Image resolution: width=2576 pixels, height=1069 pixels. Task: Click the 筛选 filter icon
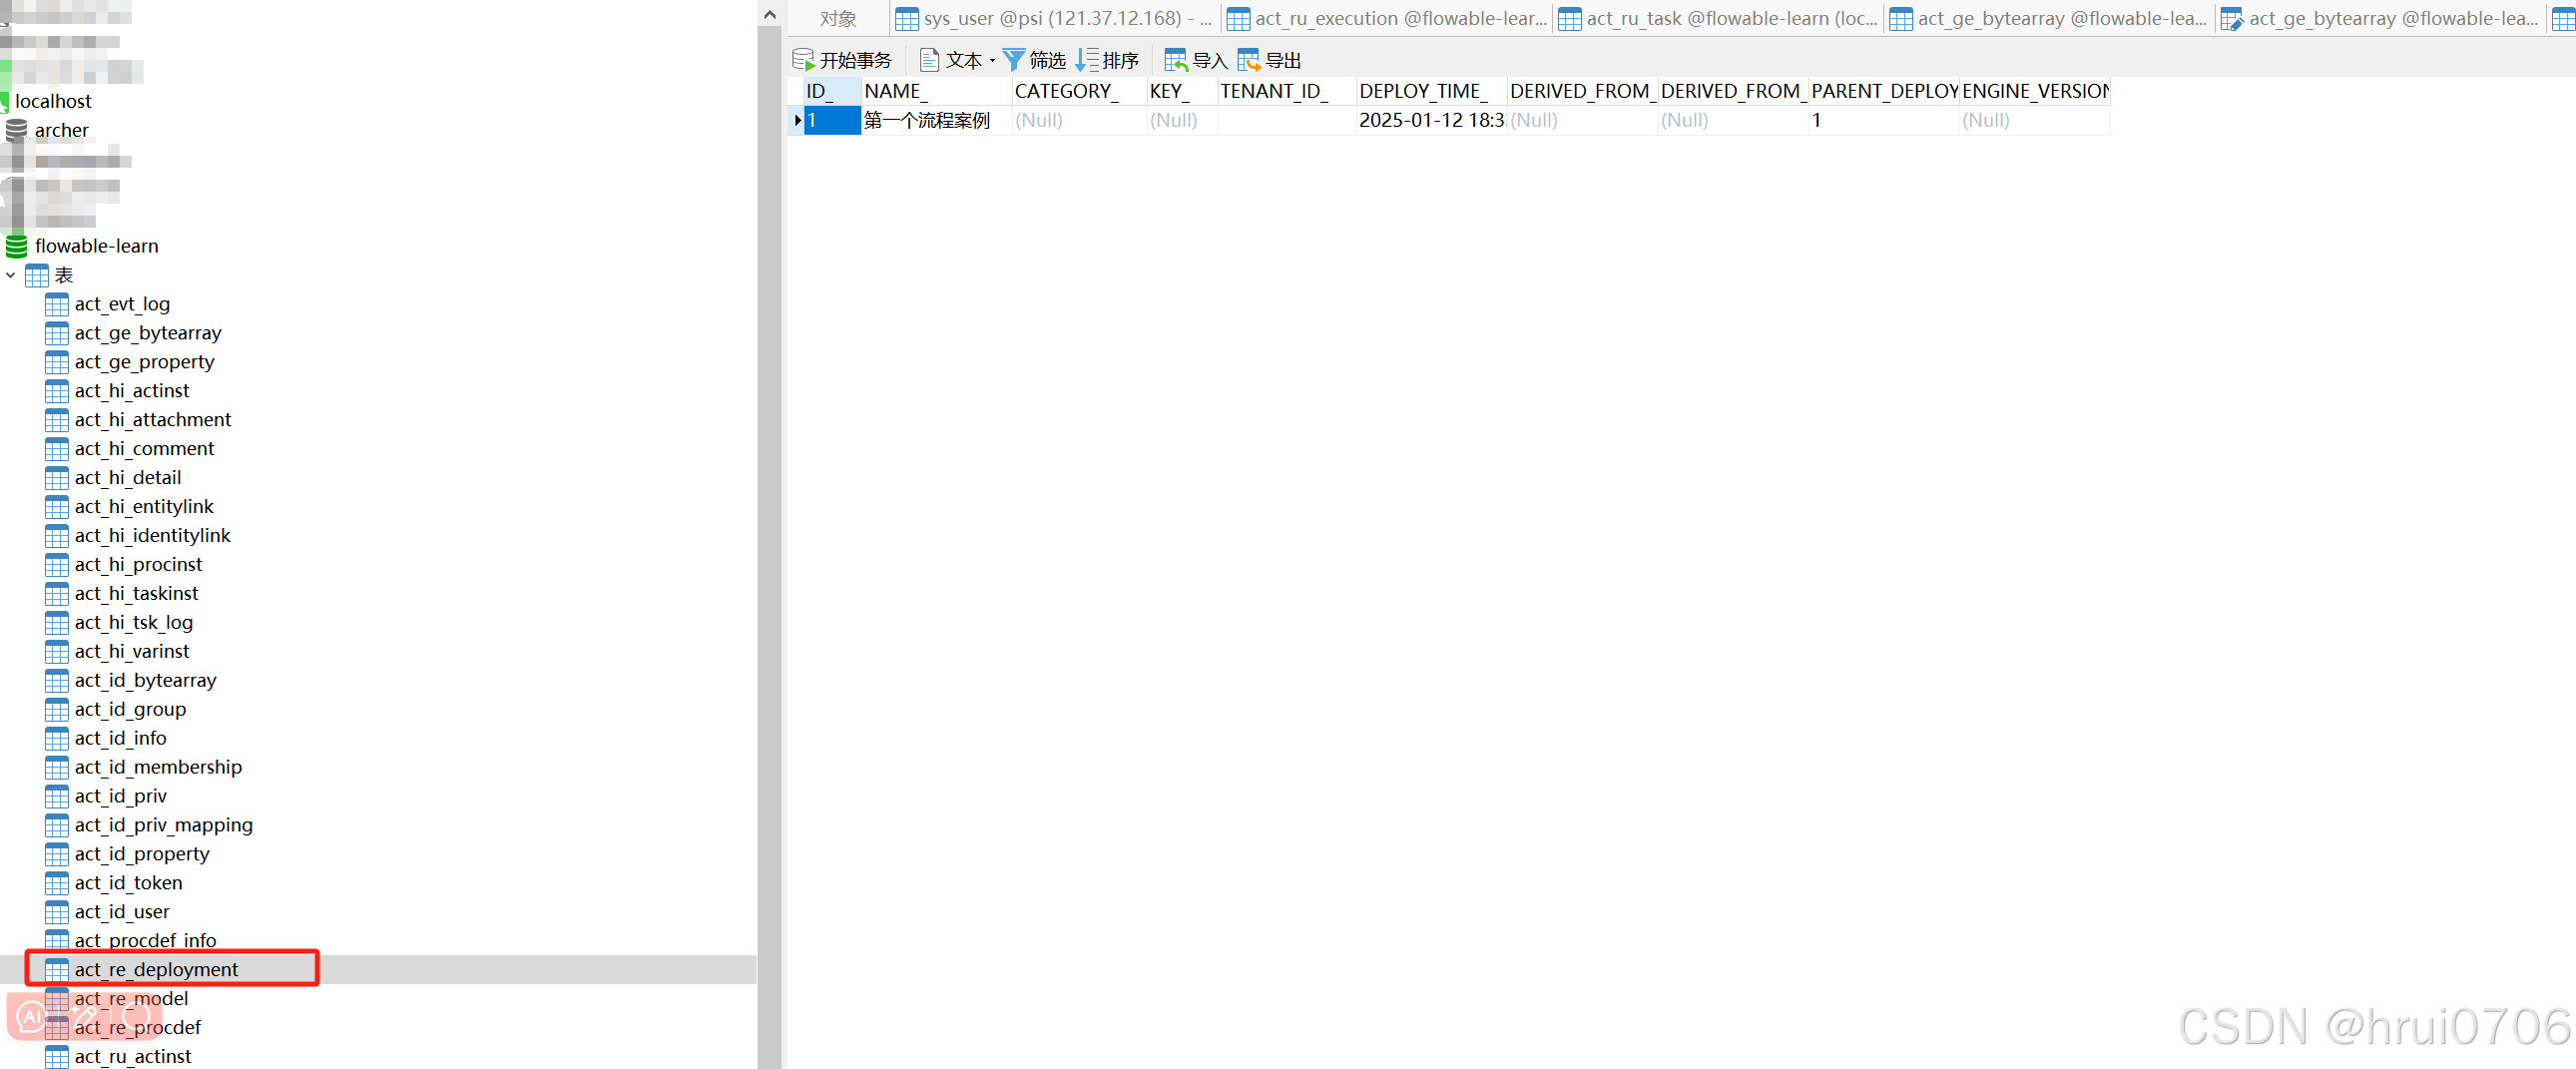tap(1013, 59)
